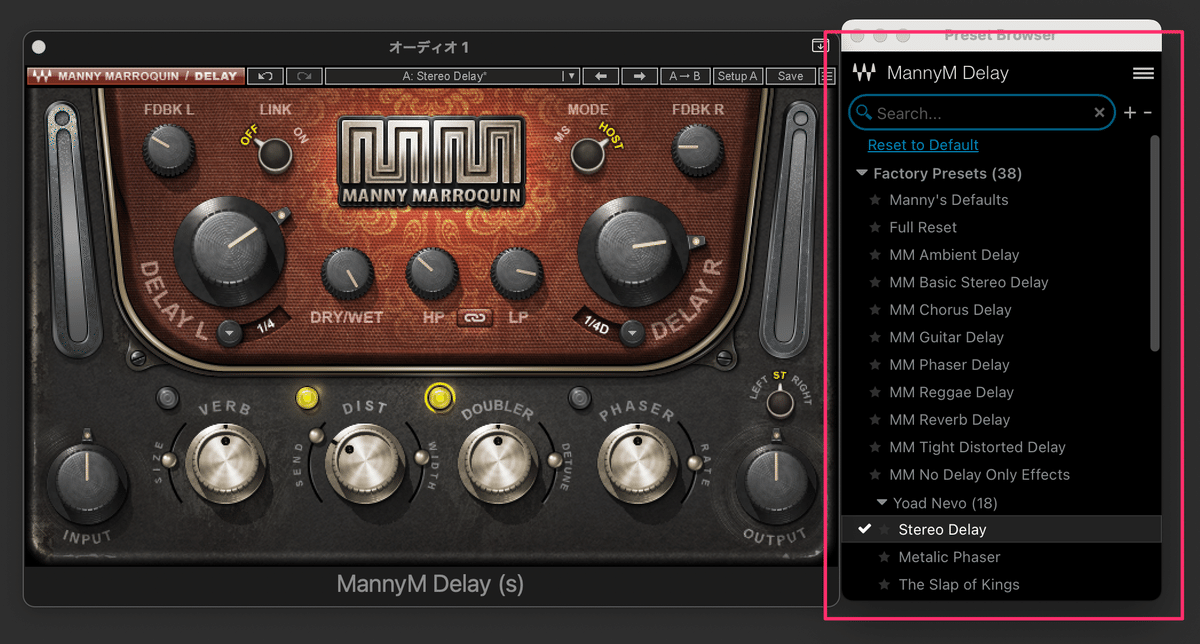Click the INPUT knob
This screenshot has height=644, width=1200.
[88, 483]
